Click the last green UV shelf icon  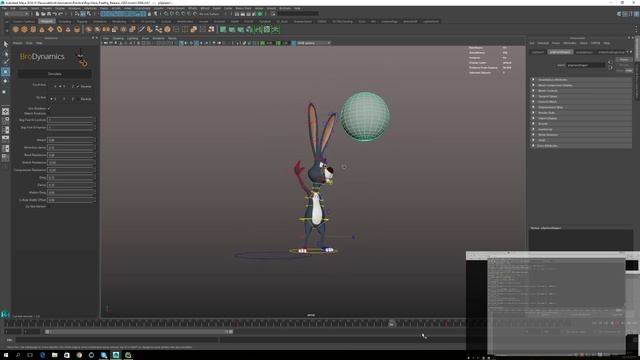[x=276, y=29]
